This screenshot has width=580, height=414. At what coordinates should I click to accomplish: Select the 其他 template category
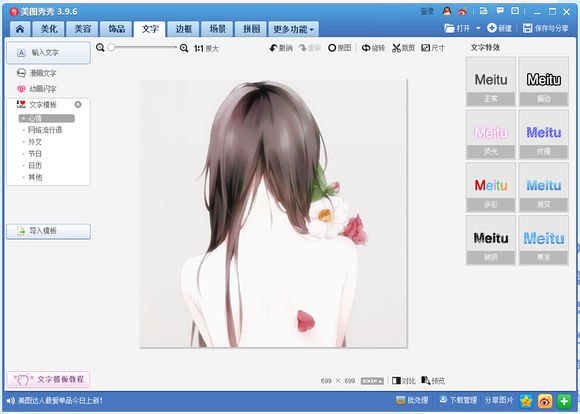35,177
